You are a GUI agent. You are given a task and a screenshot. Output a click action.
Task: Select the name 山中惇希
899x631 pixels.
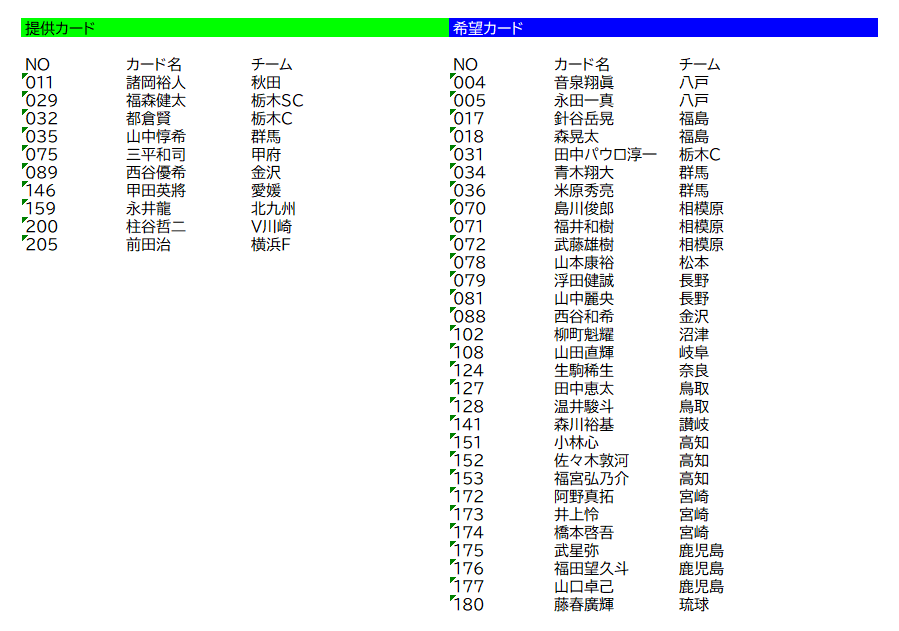pyautogui.click(x=155, y=136)
